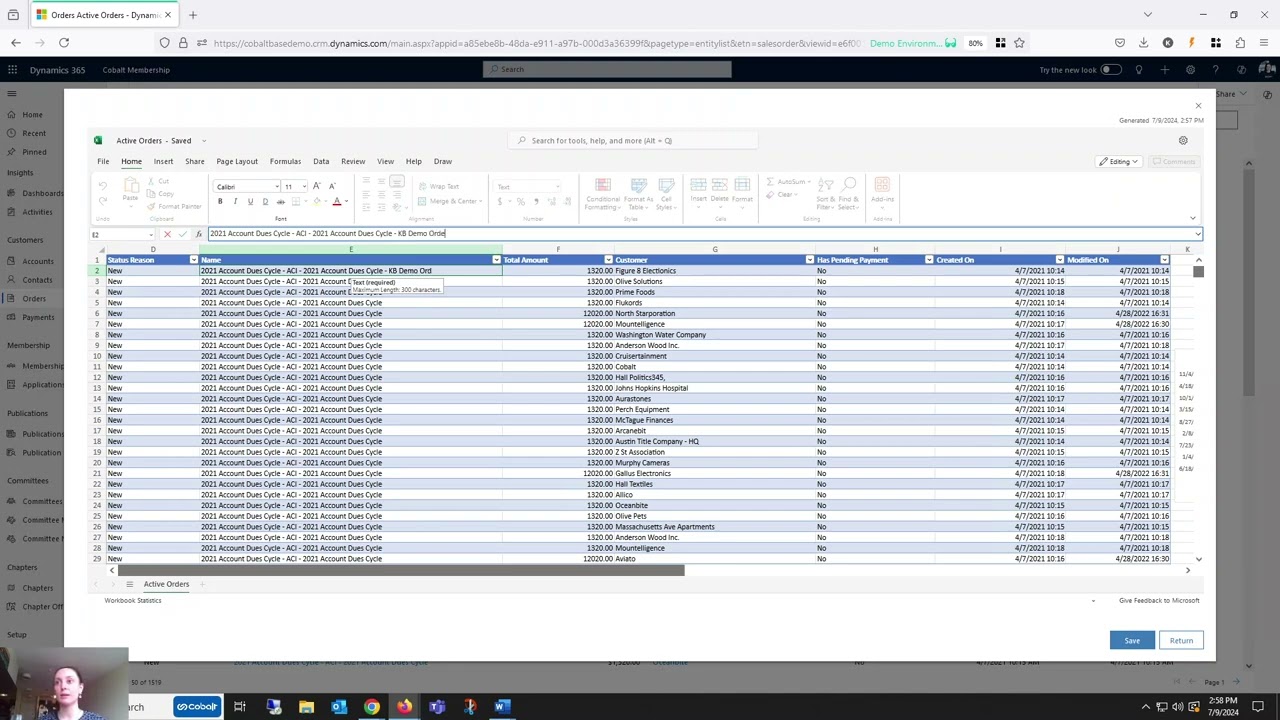Switch to the Insert ribbon tab
1280x720 pixels.
tap(163, 161)
